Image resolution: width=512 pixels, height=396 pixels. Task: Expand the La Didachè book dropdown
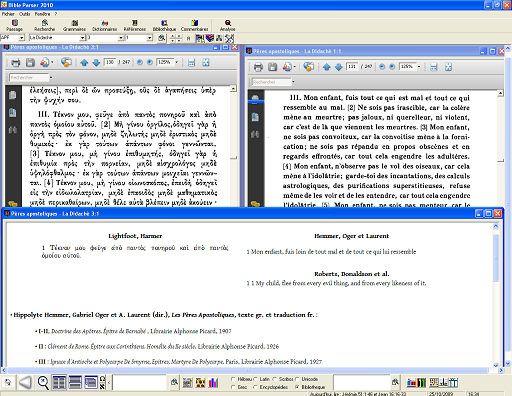coord(82,38)
